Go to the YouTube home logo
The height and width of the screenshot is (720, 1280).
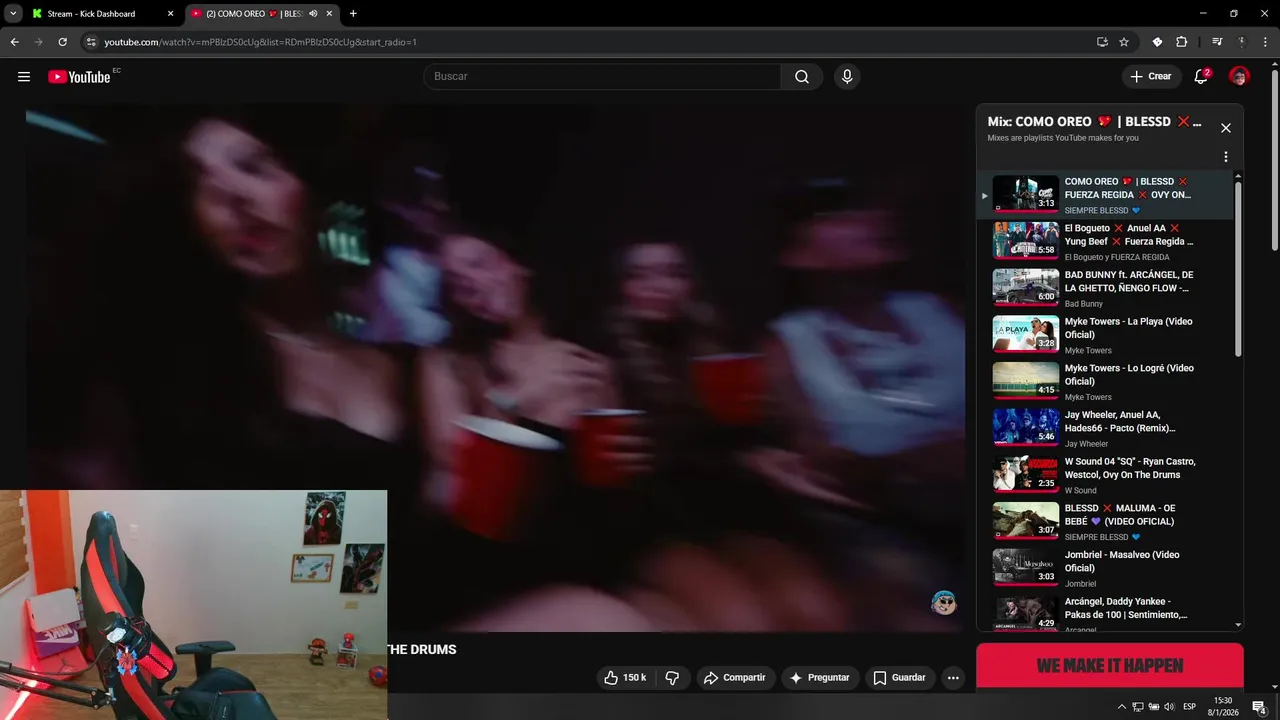coord(79,77)
